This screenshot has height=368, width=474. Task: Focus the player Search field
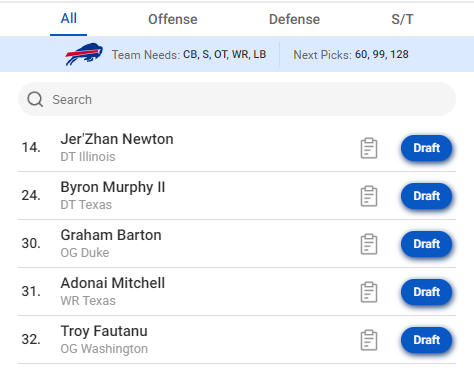tap(237, 99)
